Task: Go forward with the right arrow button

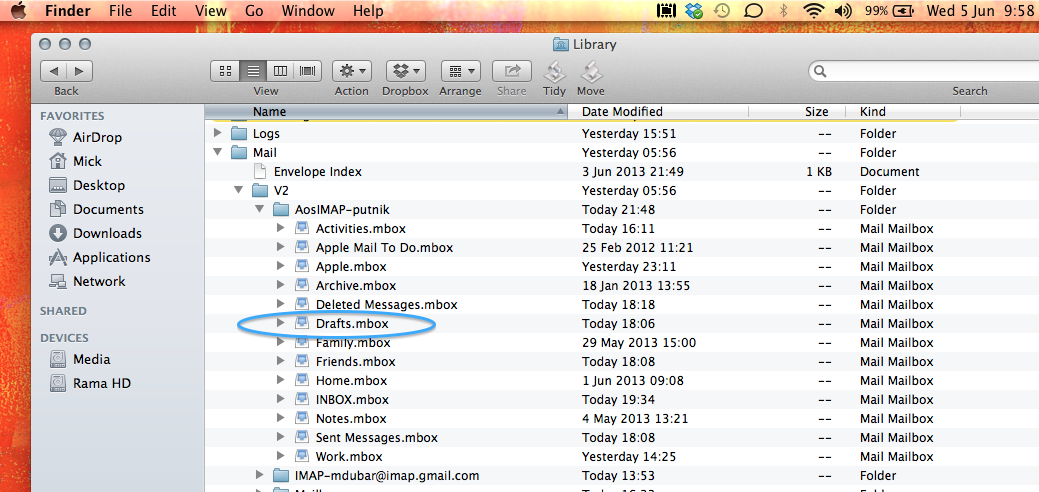Action: click(x=80, y=70)
